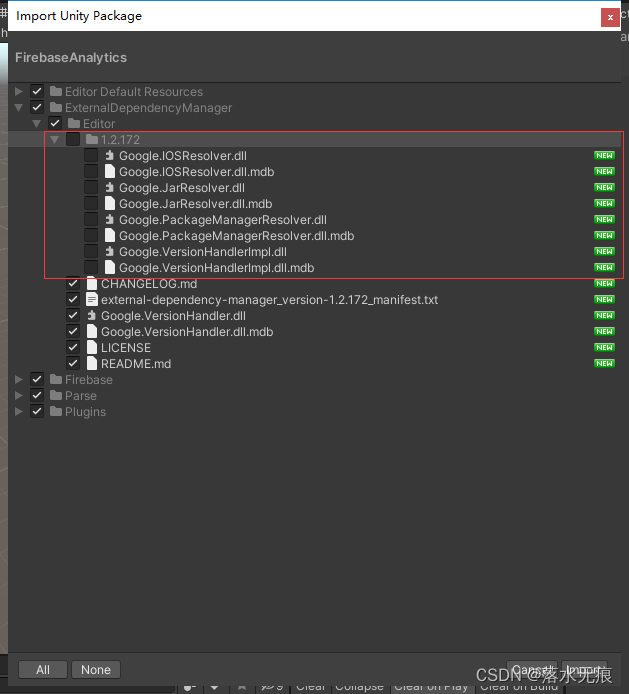Click the Google.PackageManagerResolver.dll.mdb file icon
This screenshot has height=694, width=629.
tap(109, 235)
